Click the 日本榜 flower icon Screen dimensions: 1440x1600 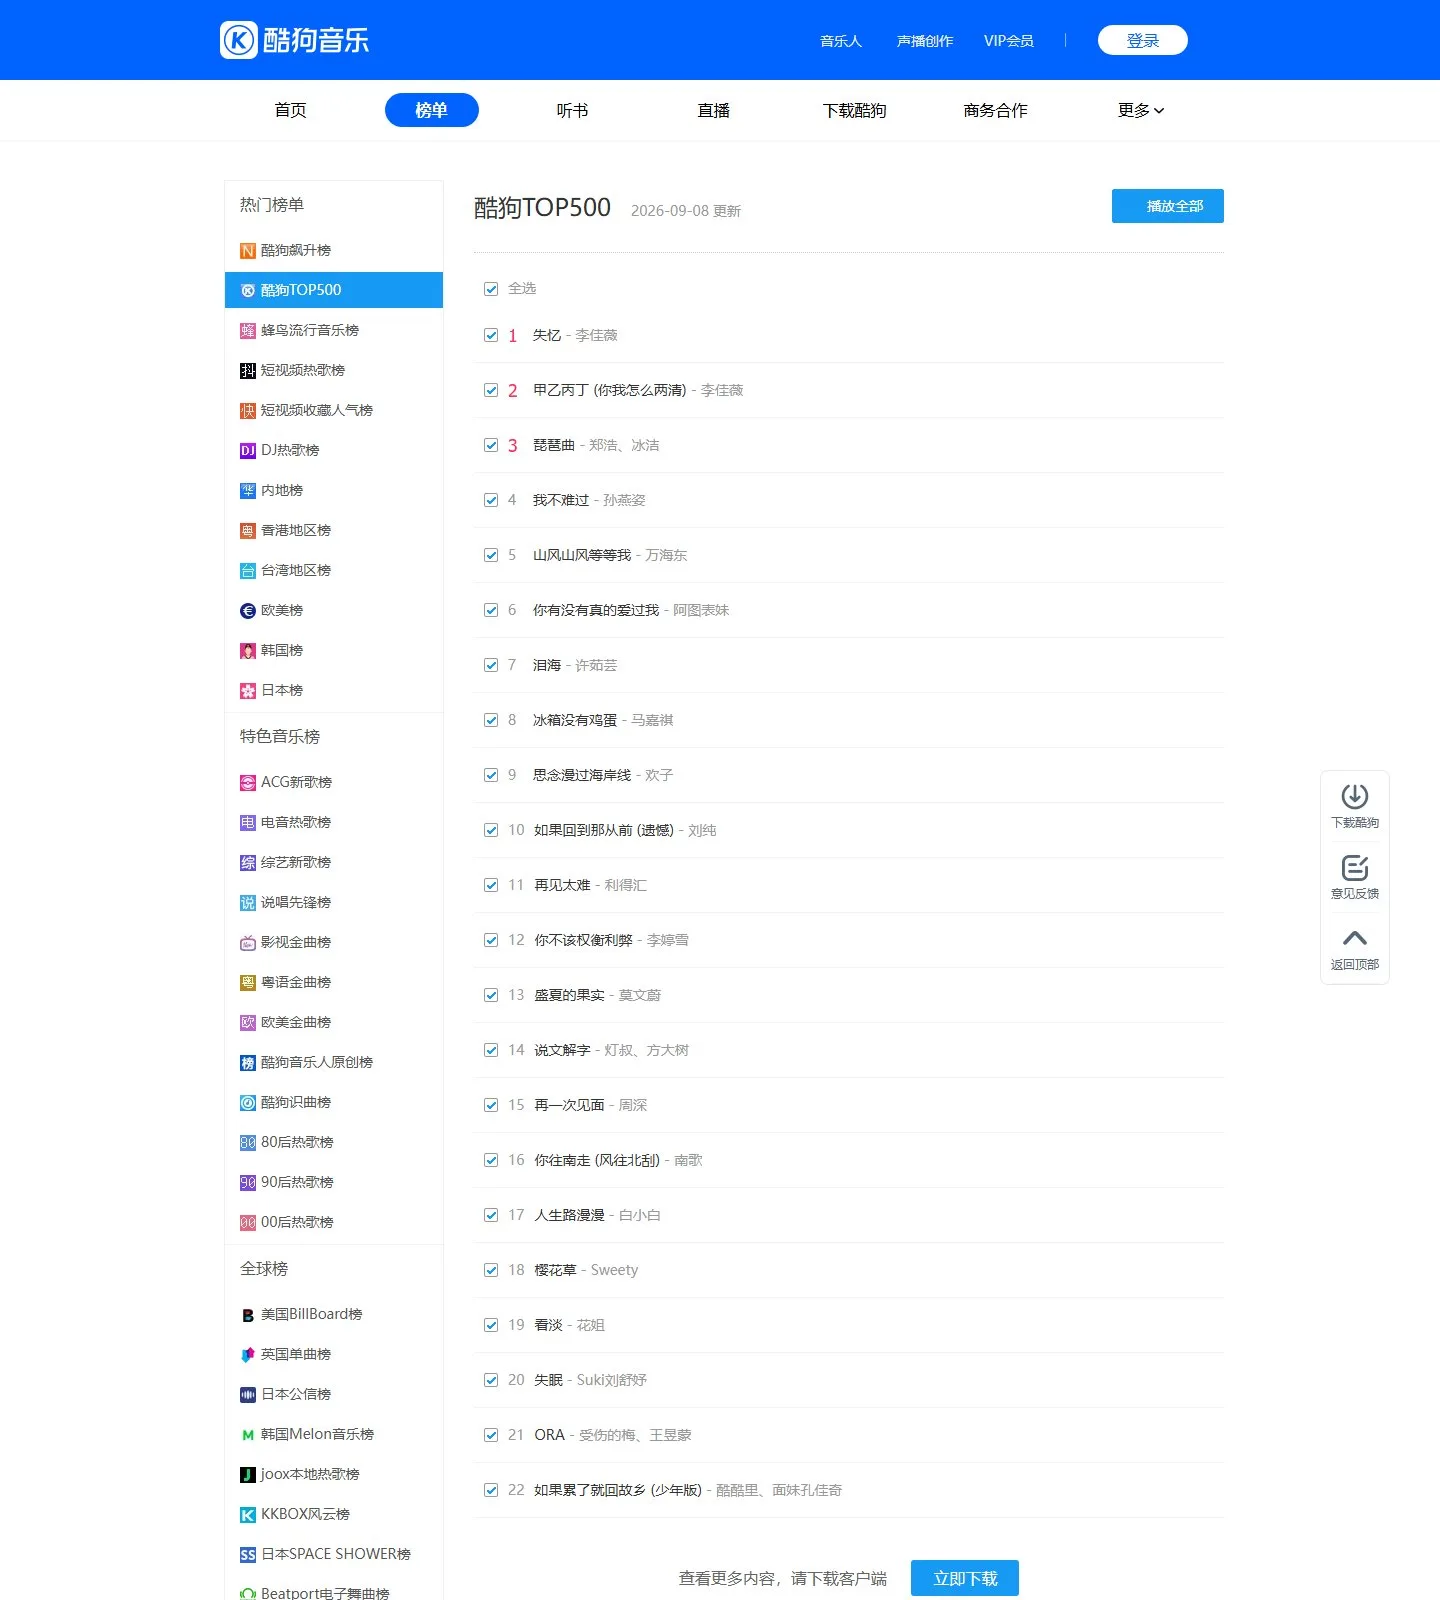tap(248, 691)
